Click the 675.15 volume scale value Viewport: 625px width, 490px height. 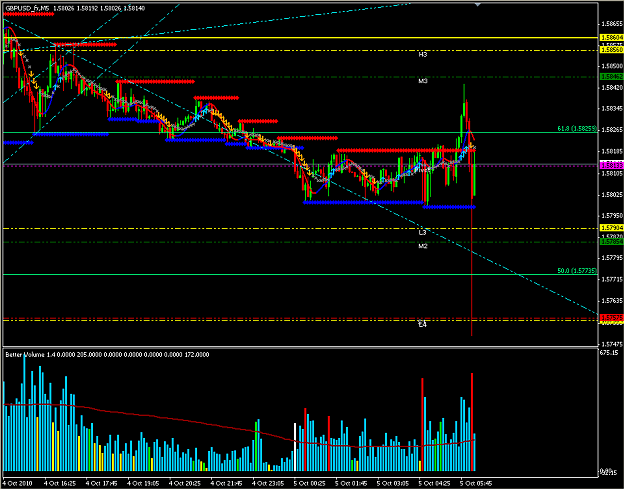[x=609, y=353]
